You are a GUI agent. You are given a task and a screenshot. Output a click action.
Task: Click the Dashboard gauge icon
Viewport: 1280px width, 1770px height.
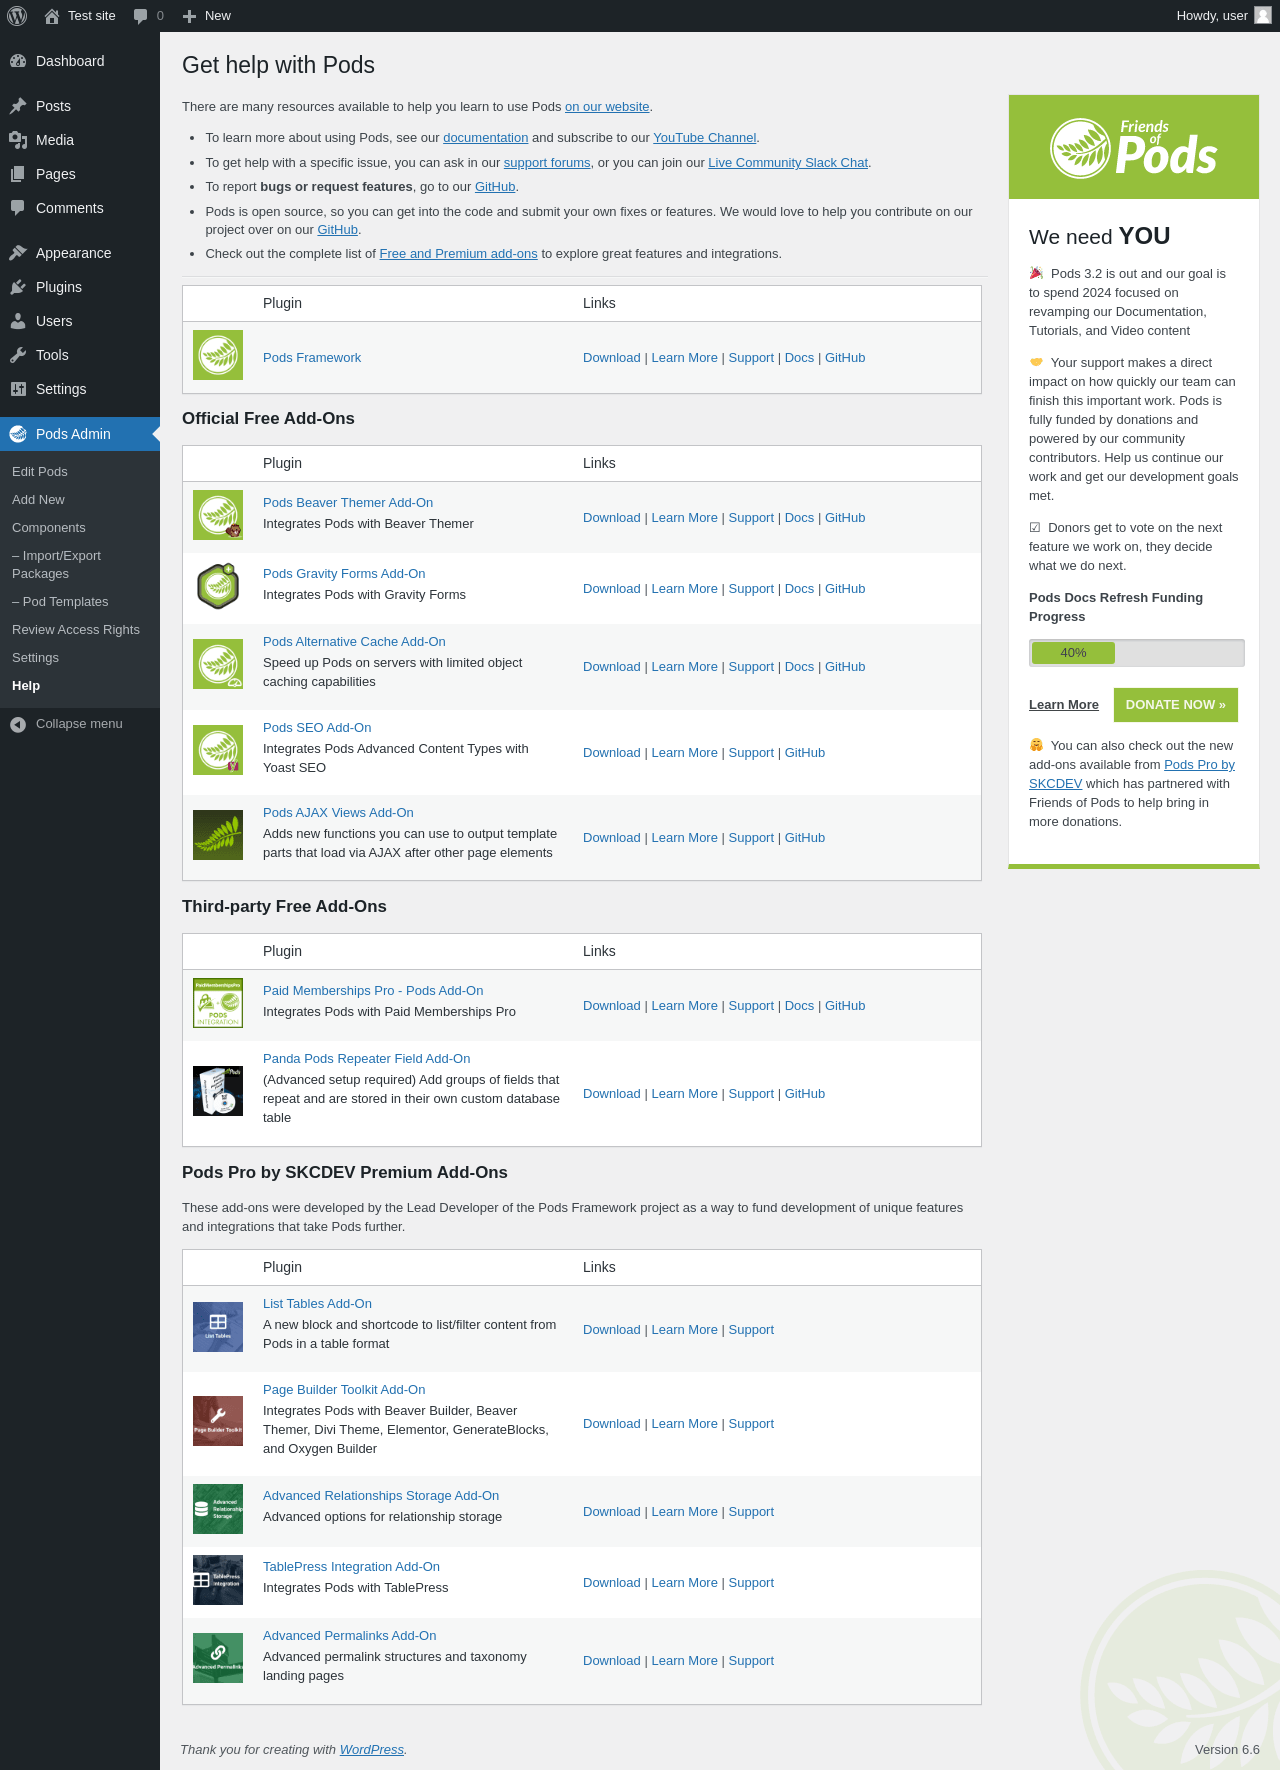pyautogui.click(x=18, y=61)
